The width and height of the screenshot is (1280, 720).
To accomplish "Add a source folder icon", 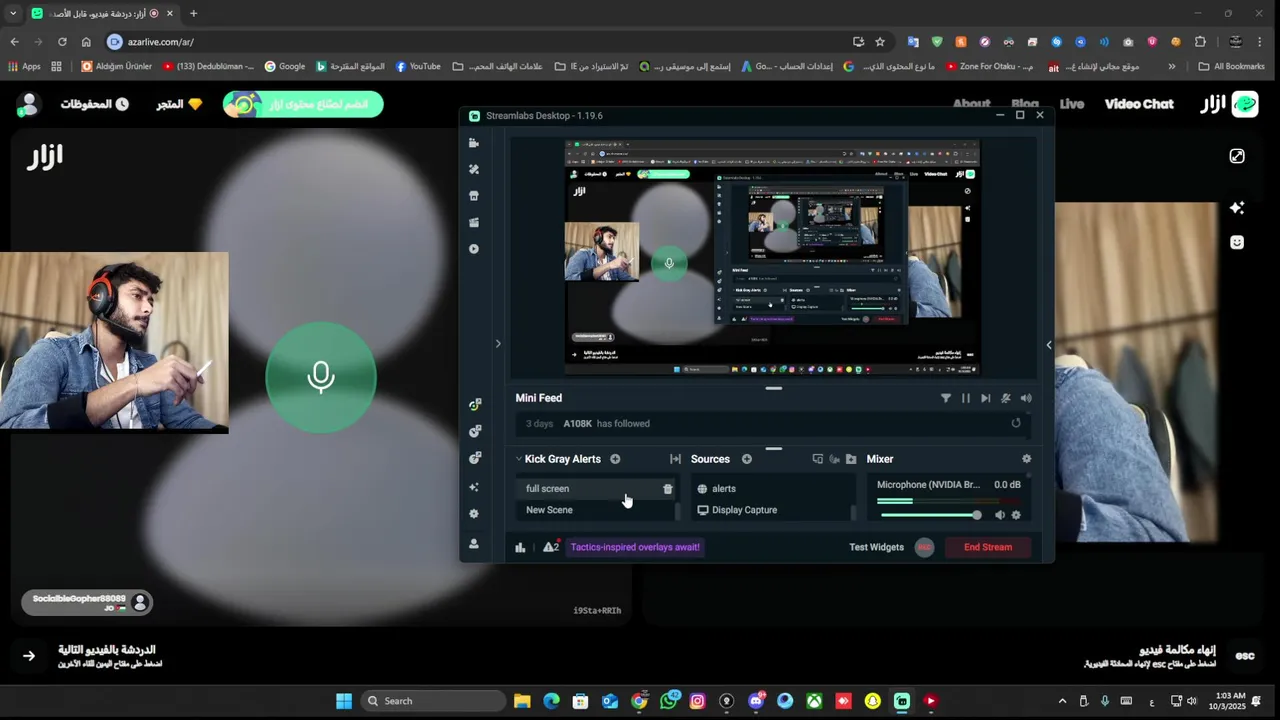I will (x=851, y=459).
